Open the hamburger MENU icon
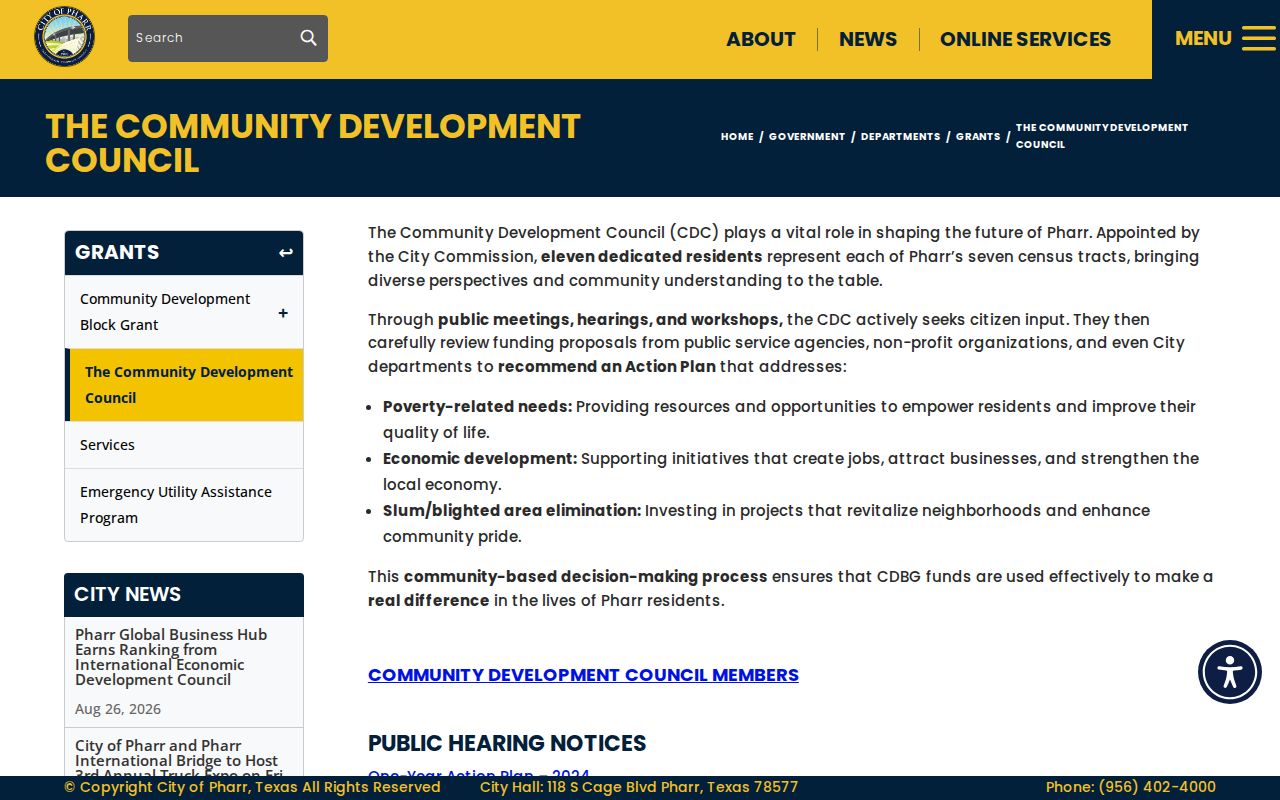Image resolution: width=1280 pixels, height=800 pixels. point(1258,38)
